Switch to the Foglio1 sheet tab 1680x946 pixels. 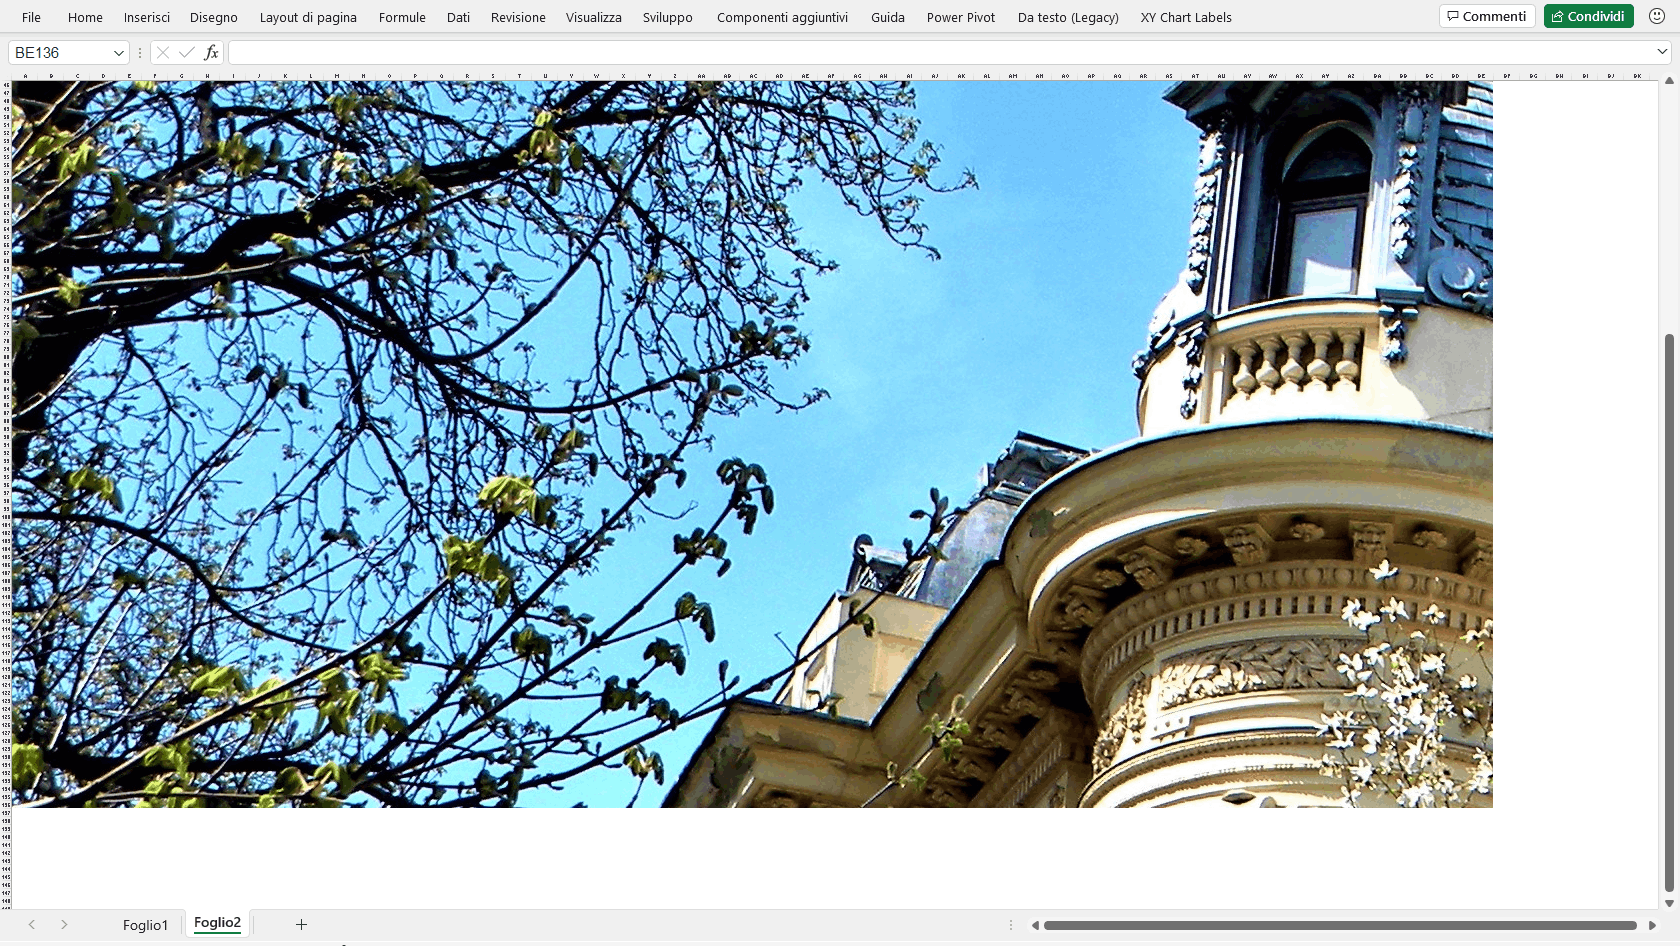click(x=145, y=925)
